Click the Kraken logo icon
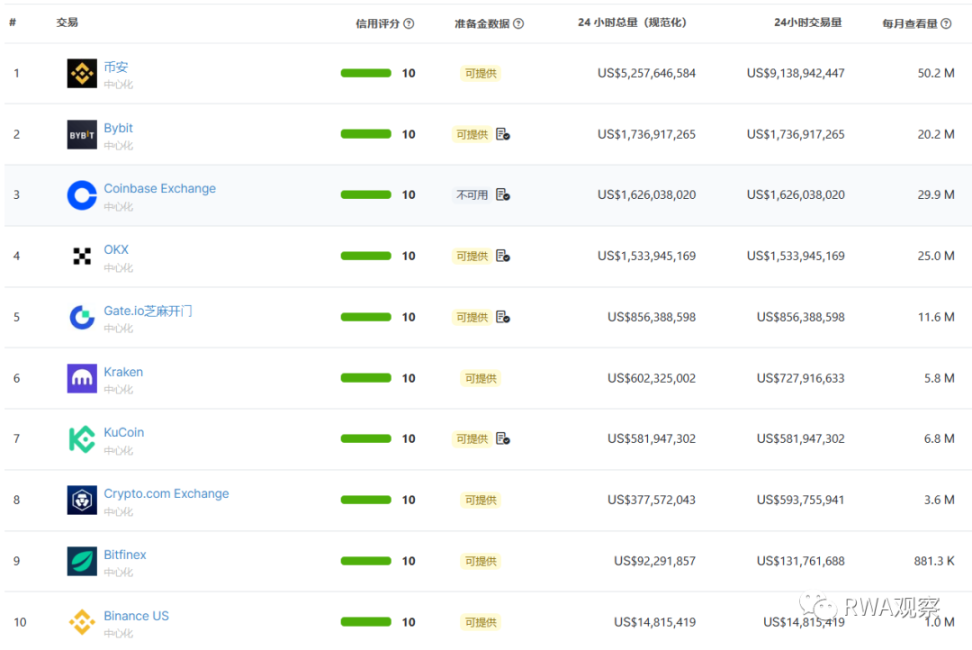 tap(82, 378)
